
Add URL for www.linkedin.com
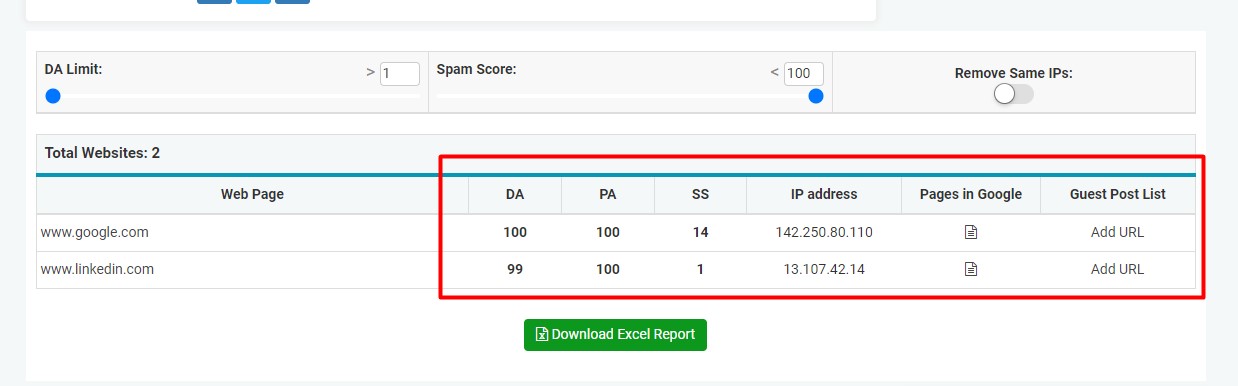(1117, 269)
